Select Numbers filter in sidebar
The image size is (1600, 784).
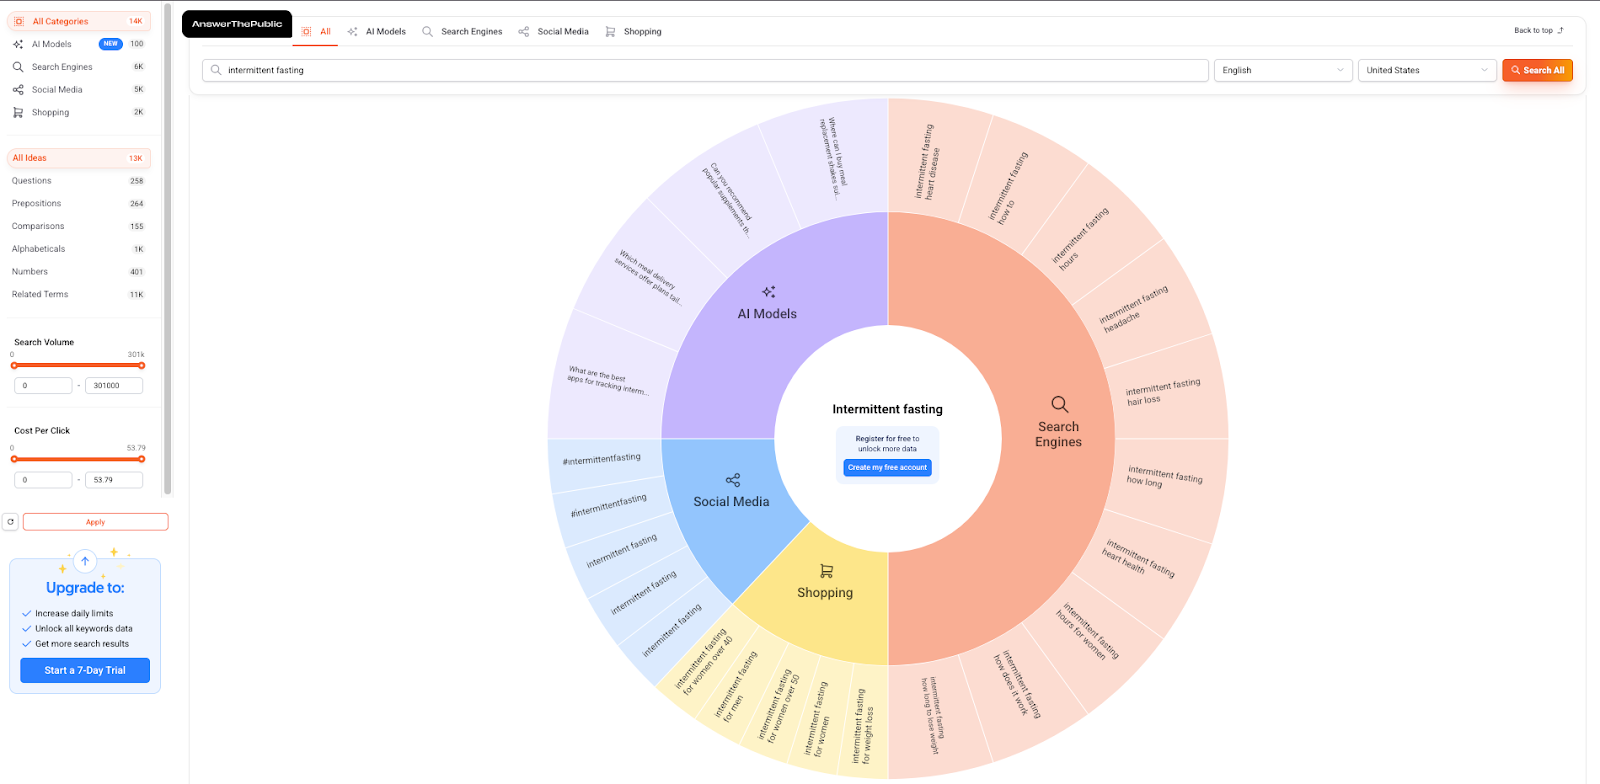[x=79, y=272]
